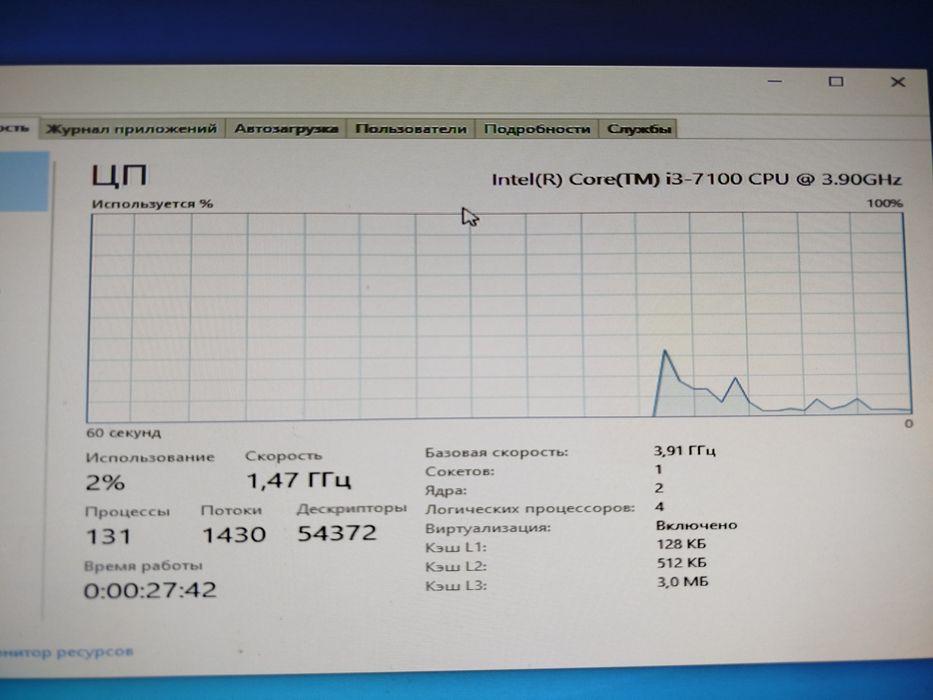Image resolution: width=933 pixels, height=700 pixels.
Task: Click the Сокетов: label
Action: pyautogui.click(x=459, y=471)
